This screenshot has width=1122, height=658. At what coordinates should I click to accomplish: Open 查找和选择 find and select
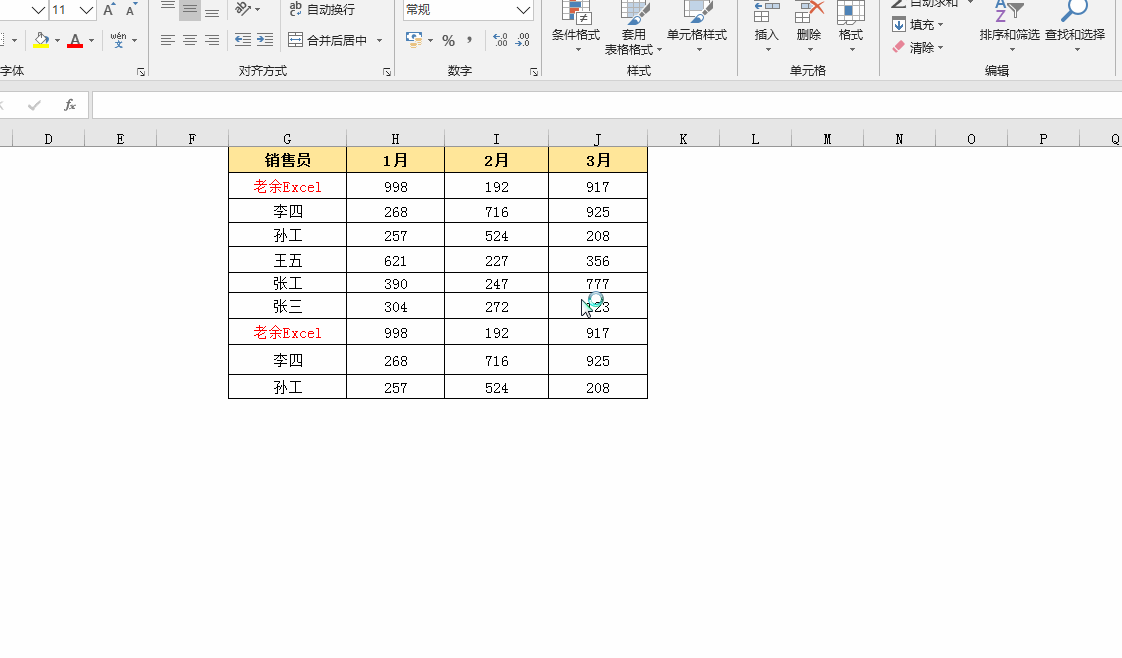coord(1075,27)
